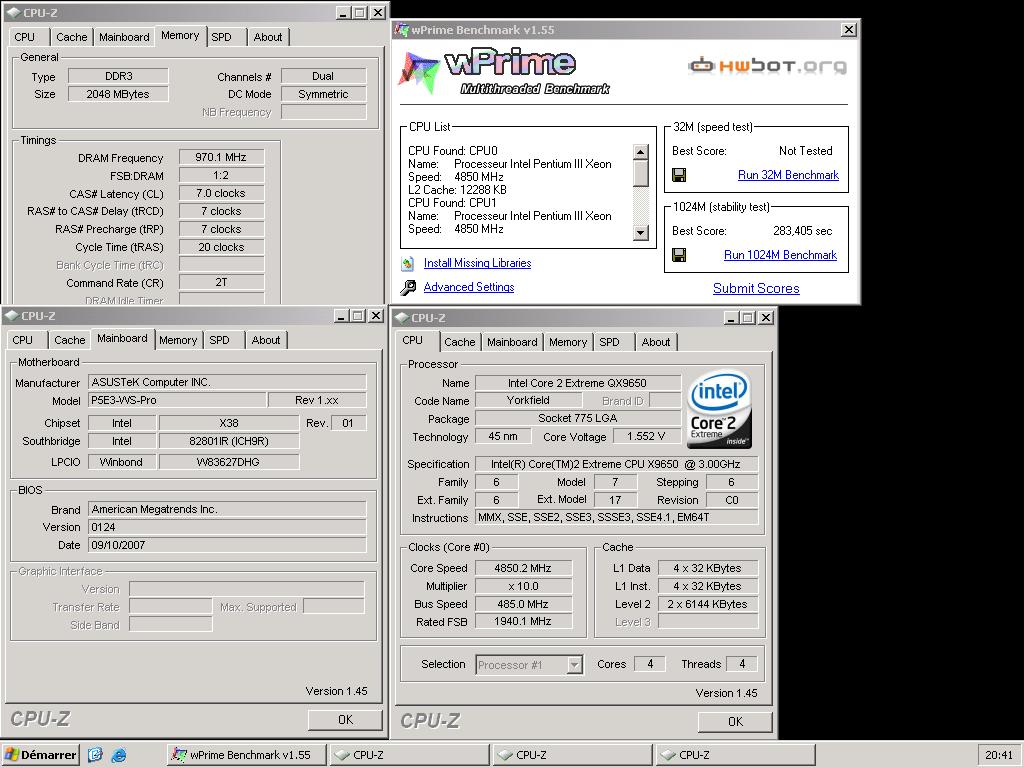Activate the first CPU-Z taskbar button

[409, 755]
